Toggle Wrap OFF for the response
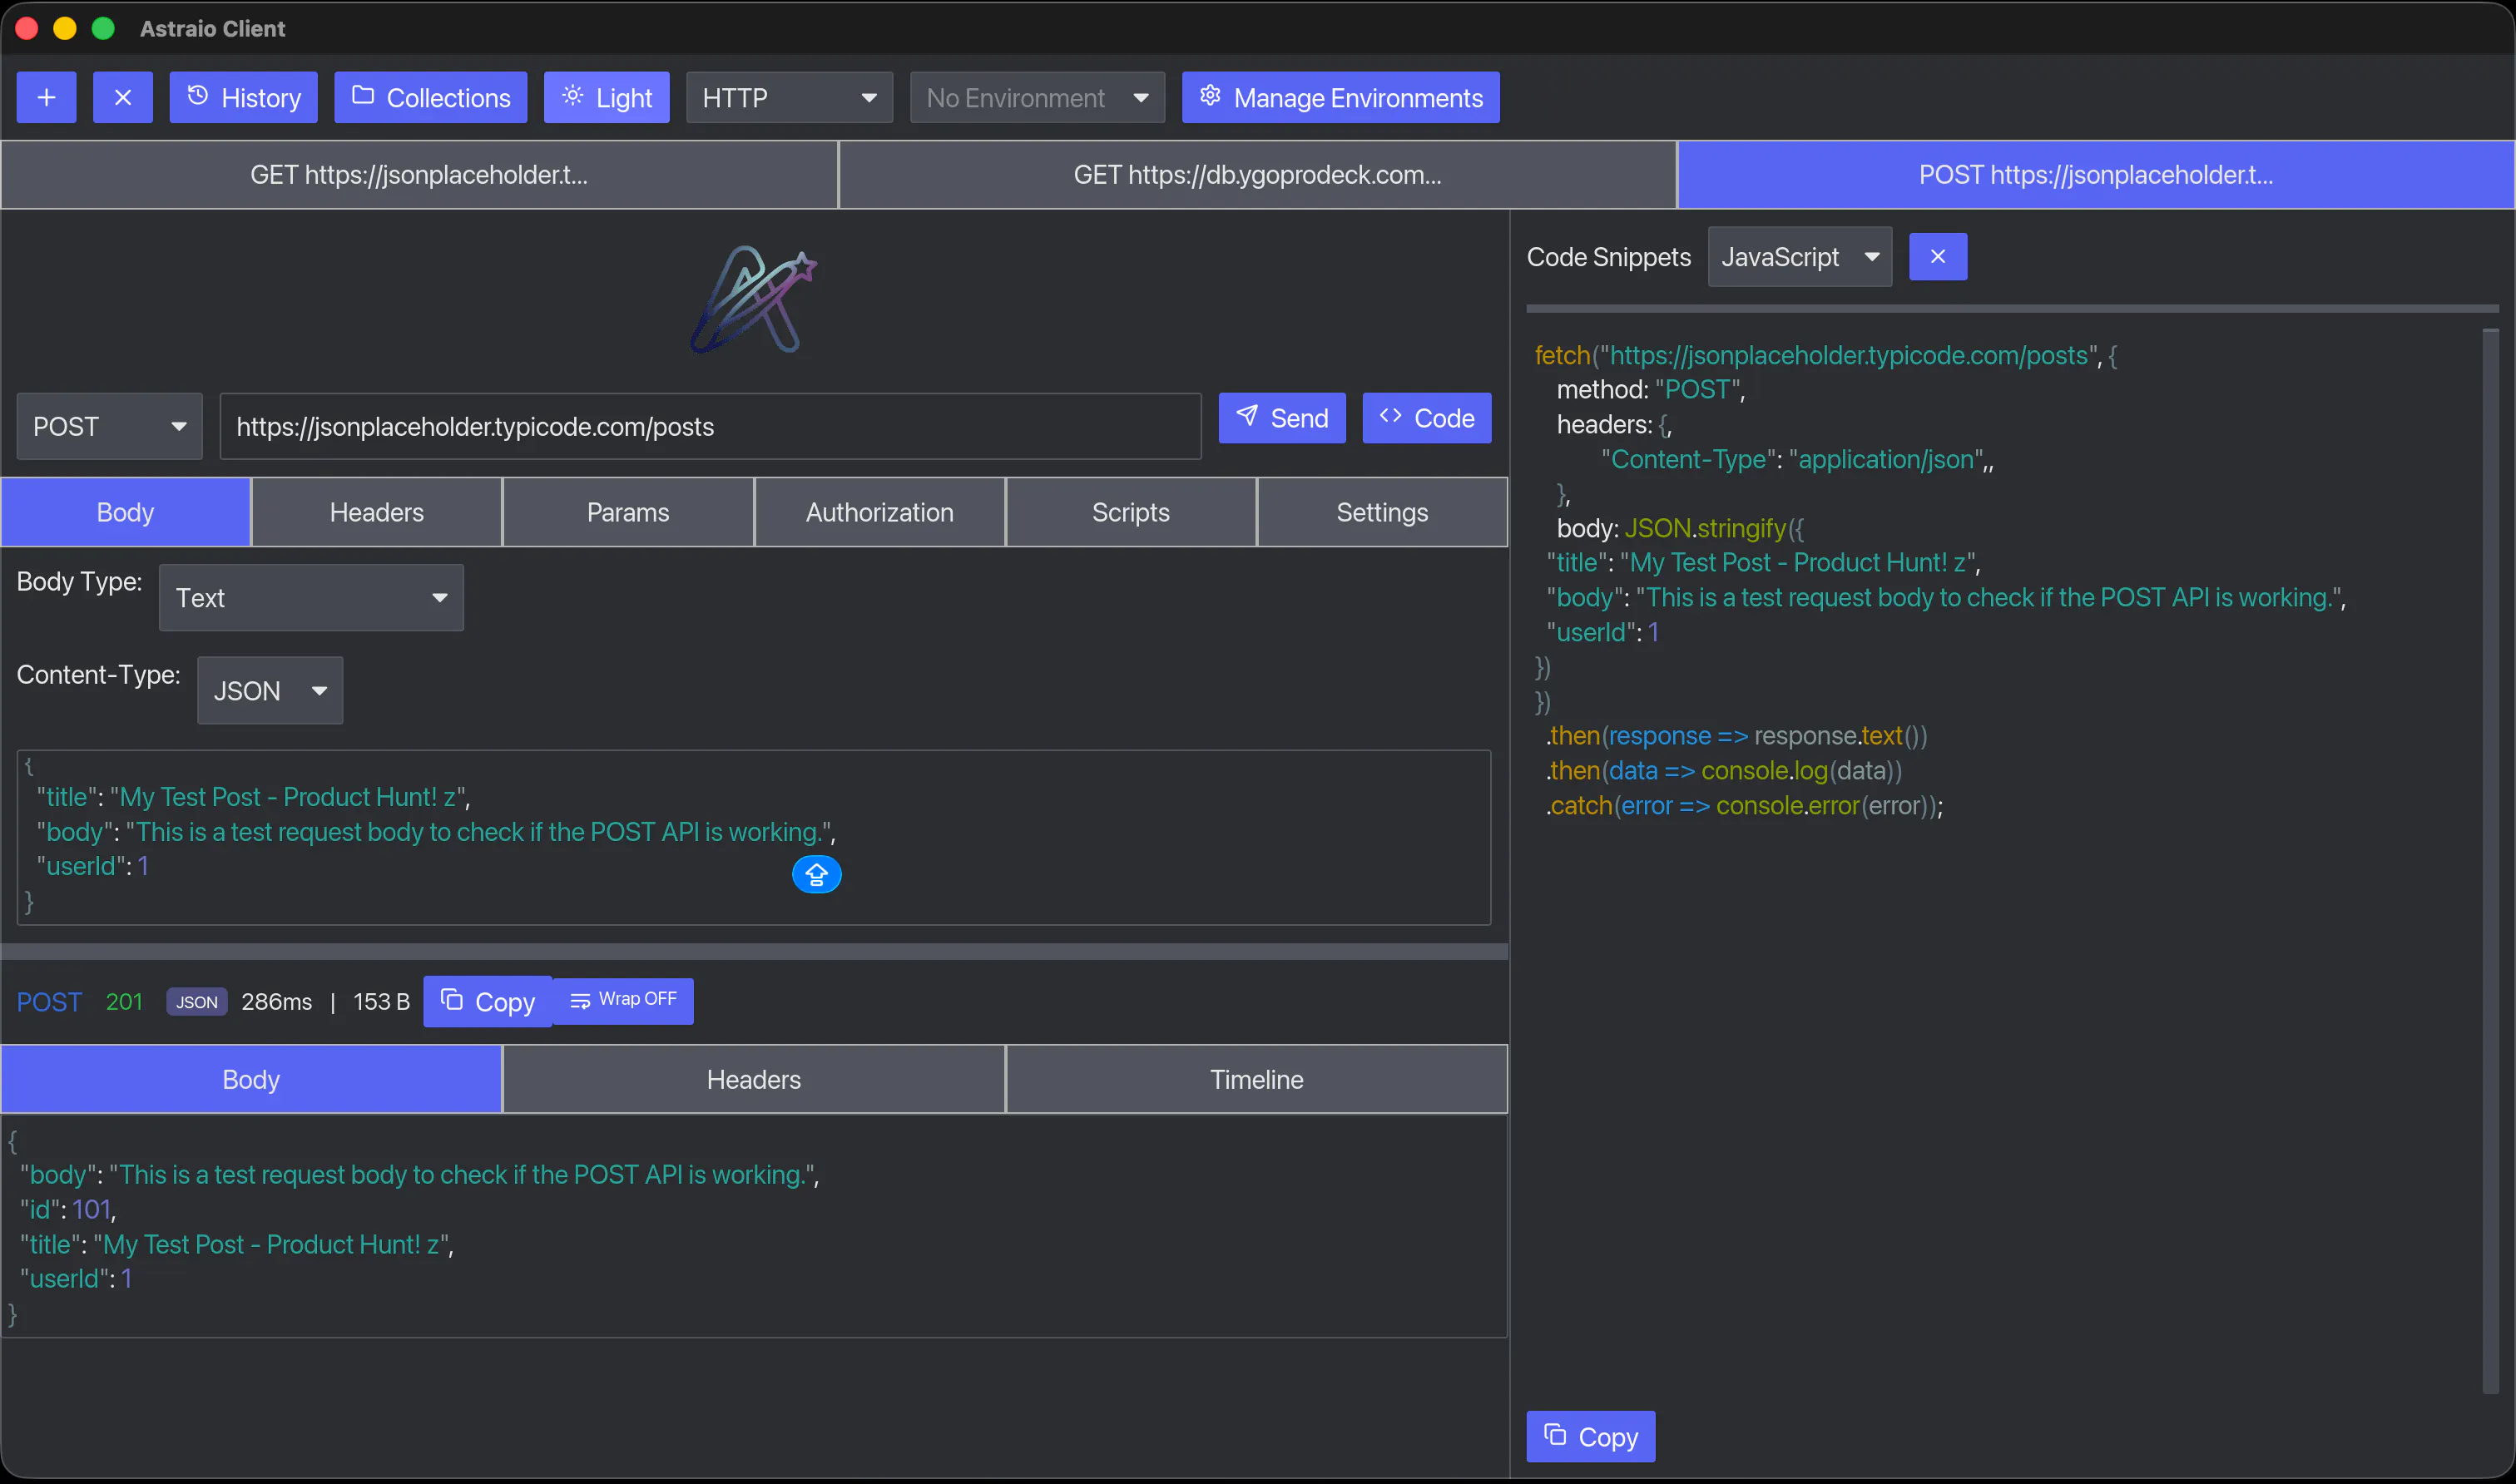Image resolution: width=2516 pixels, height=1484 pixels. [x=623, y=1000]
